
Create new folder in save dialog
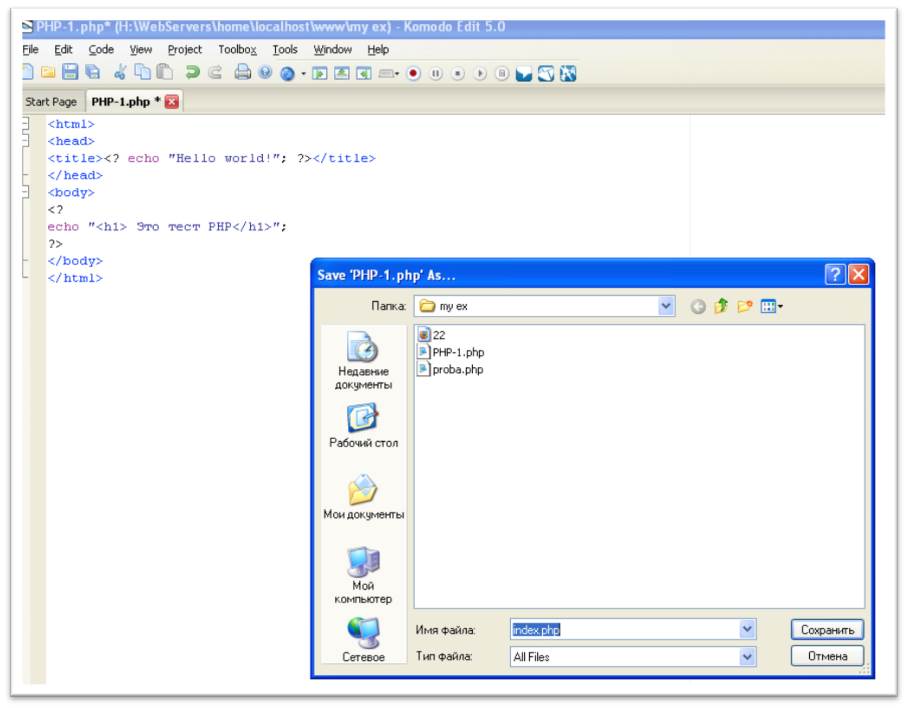[x=744, y=306]
